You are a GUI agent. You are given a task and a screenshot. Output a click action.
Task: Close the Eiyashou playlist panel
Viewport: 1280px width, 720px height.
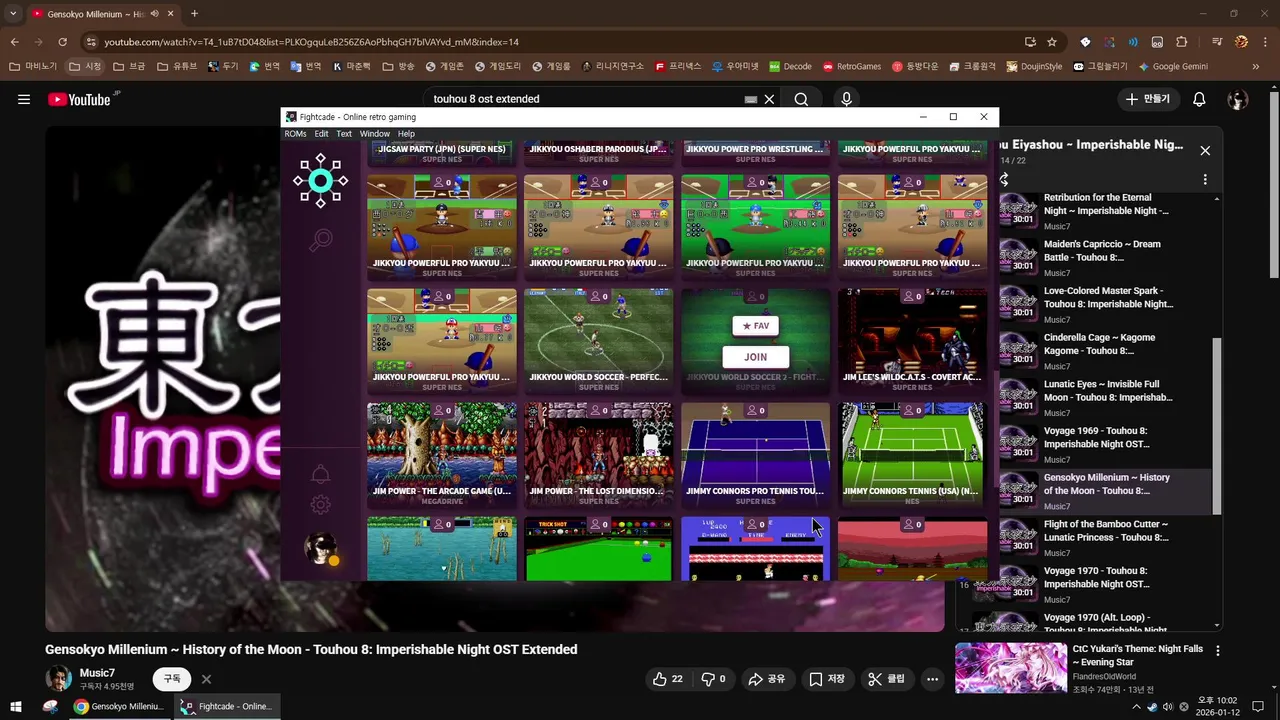[1205, 150]
